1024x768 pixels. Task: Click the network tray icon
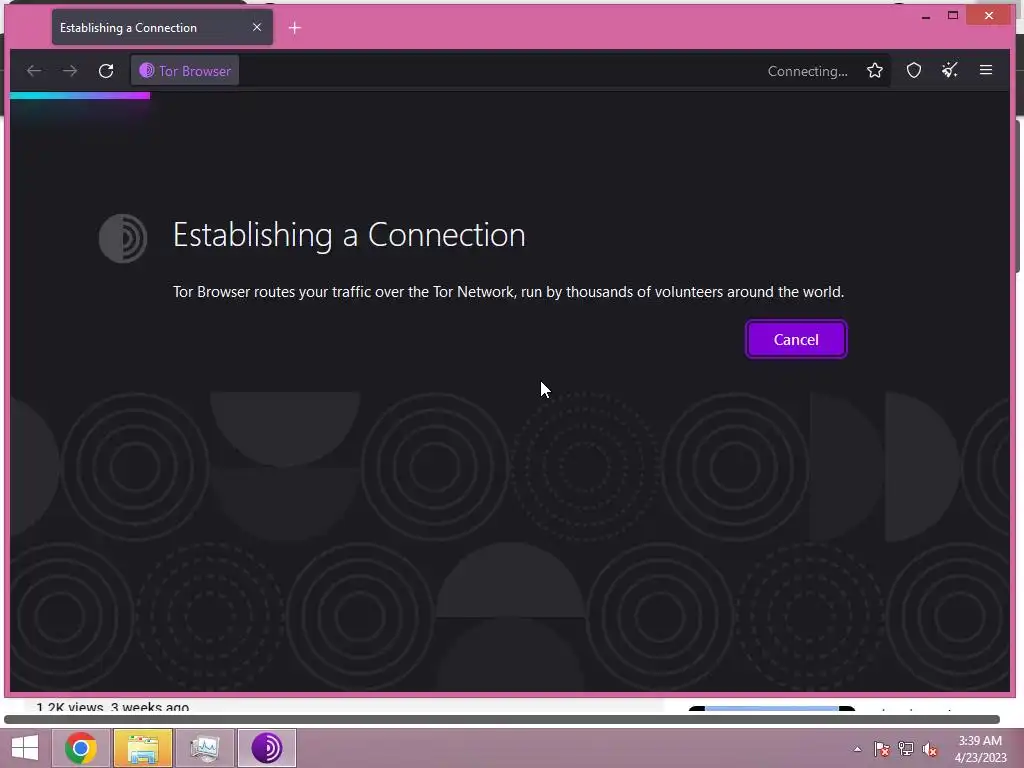point(906,749)
